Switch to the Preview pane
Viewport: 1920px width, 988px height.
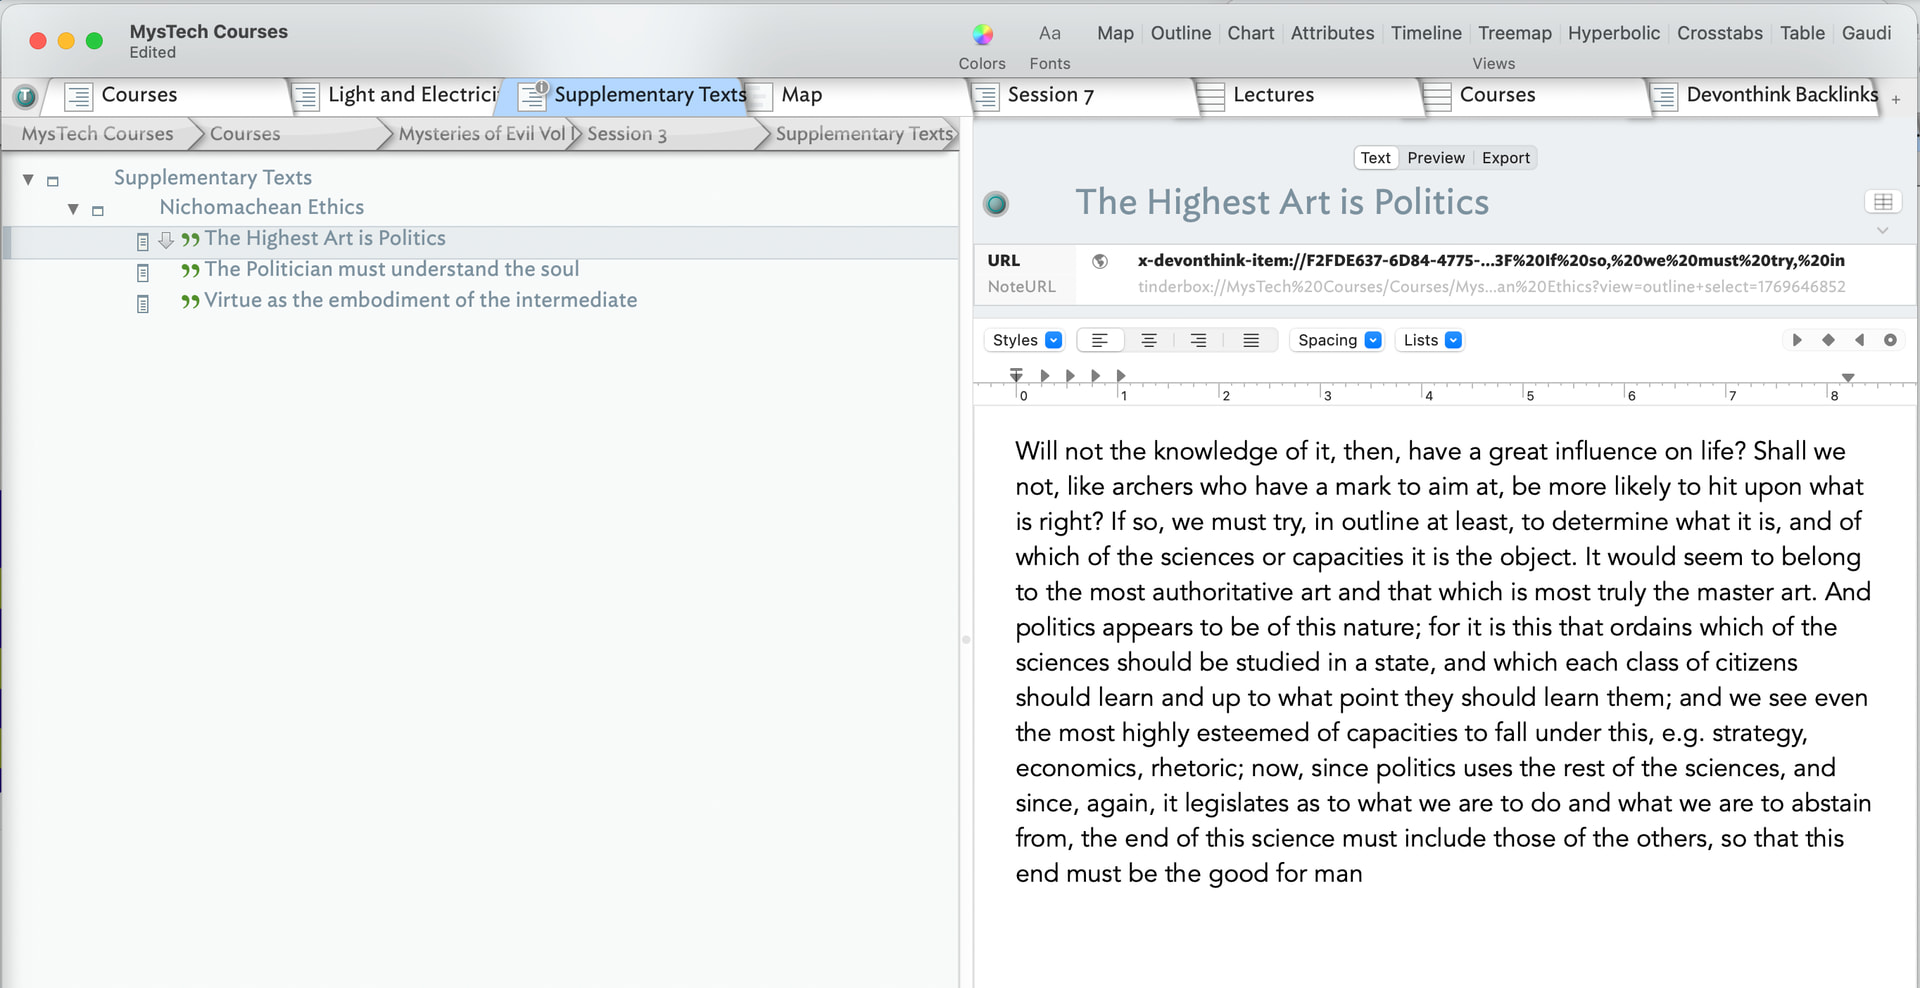1435,158
